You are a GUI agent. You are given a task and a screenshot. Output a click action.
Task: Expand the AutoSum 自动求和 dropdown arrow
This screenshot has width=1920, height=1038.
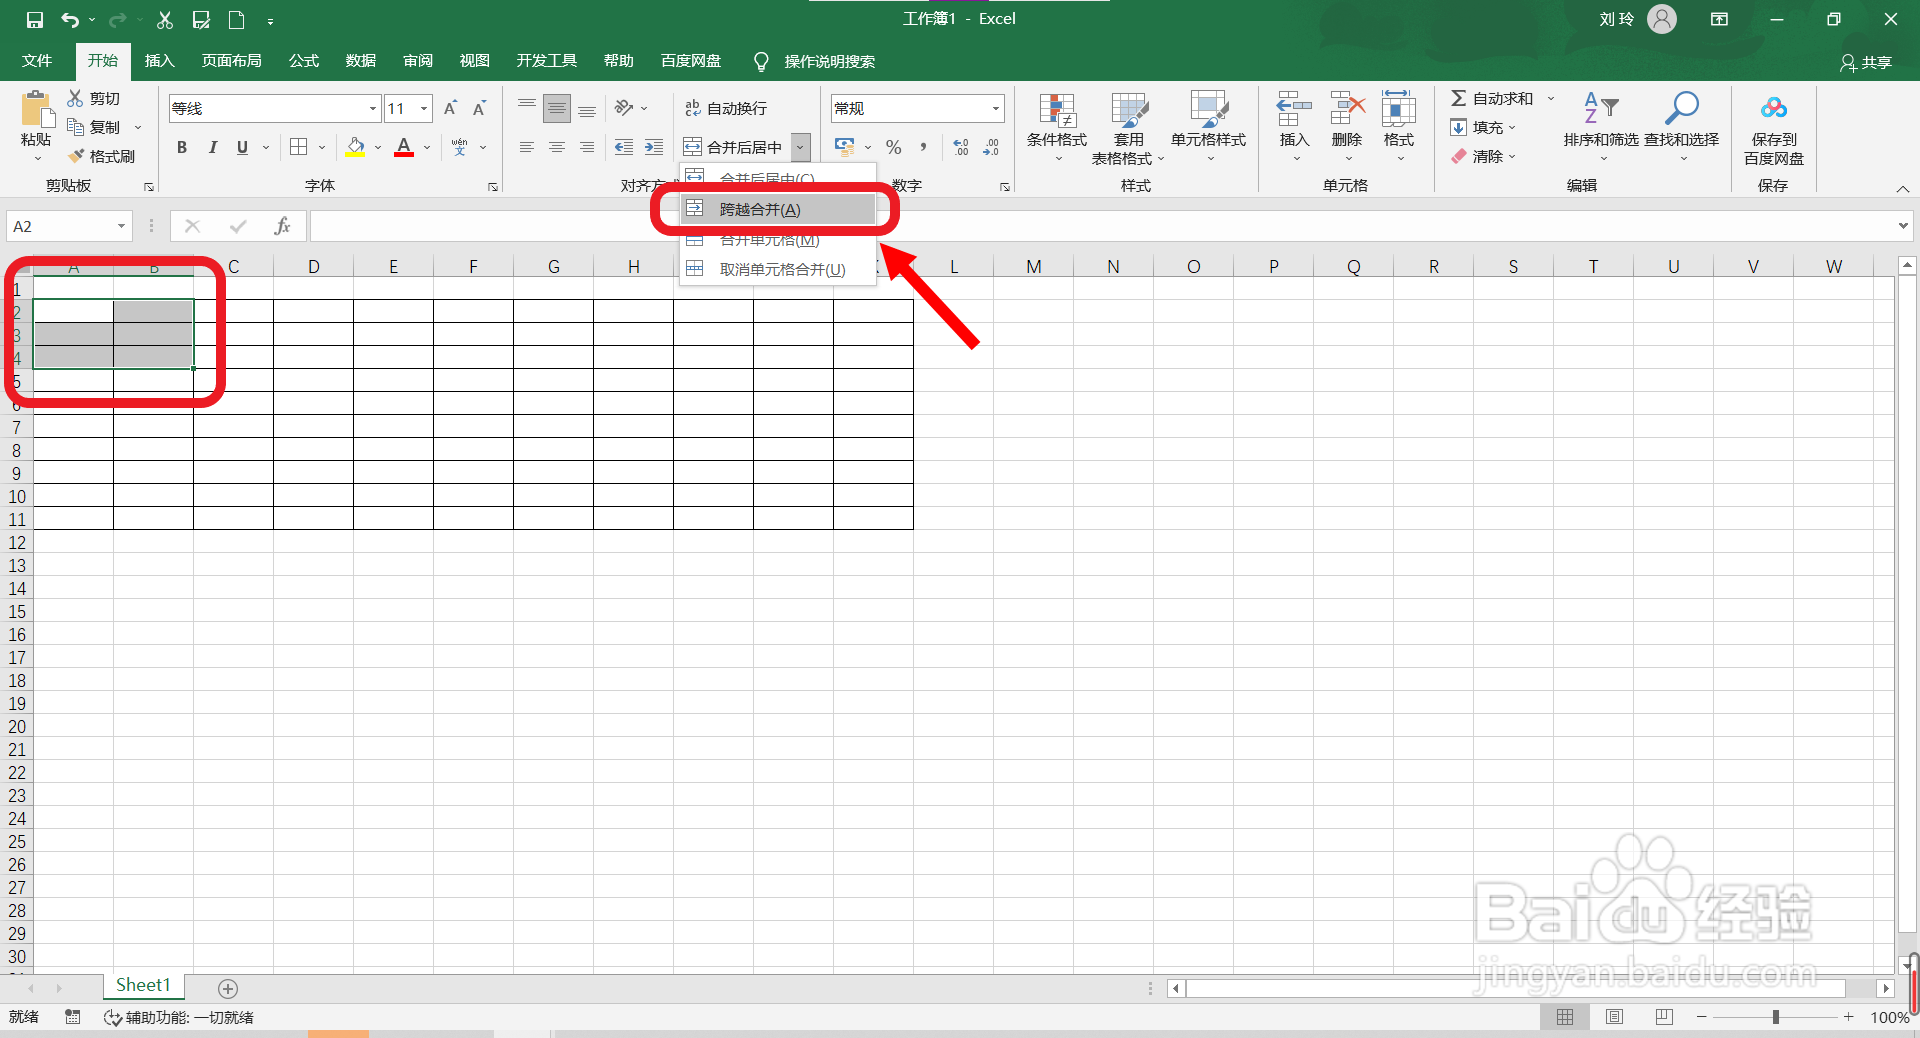tap(1551, 98)
